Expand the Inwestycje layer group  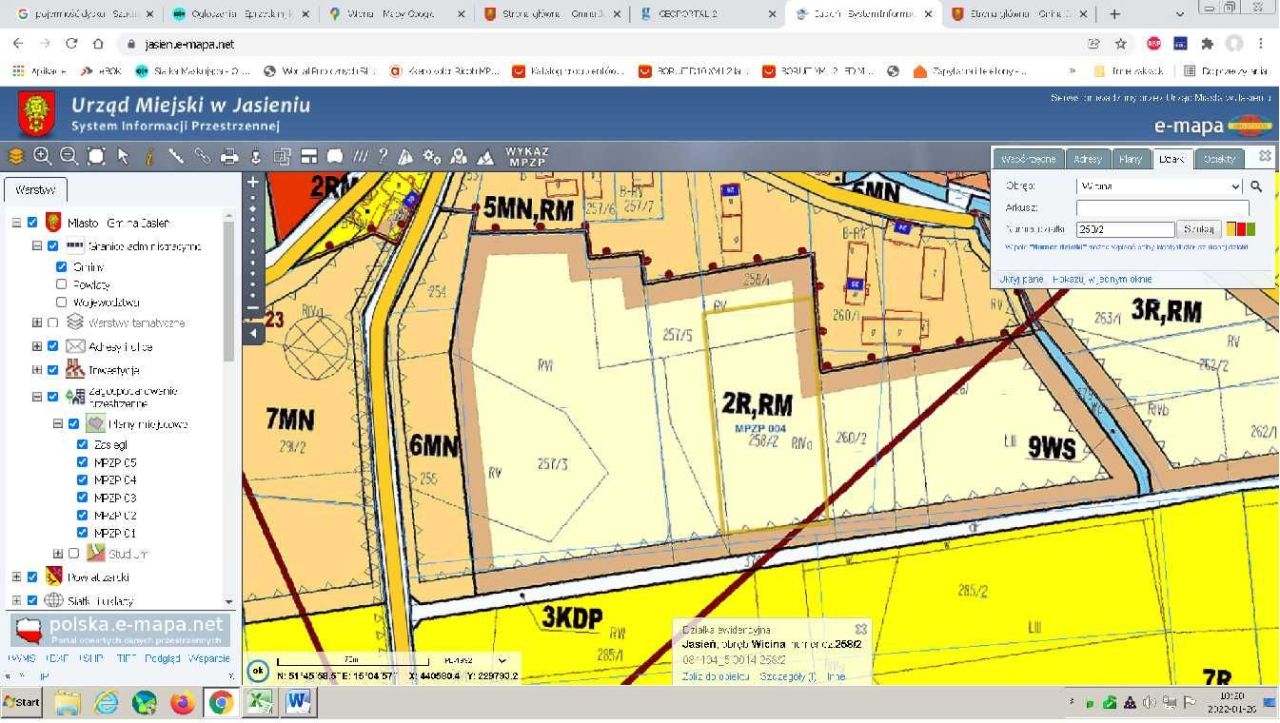[x=37, y=370]
